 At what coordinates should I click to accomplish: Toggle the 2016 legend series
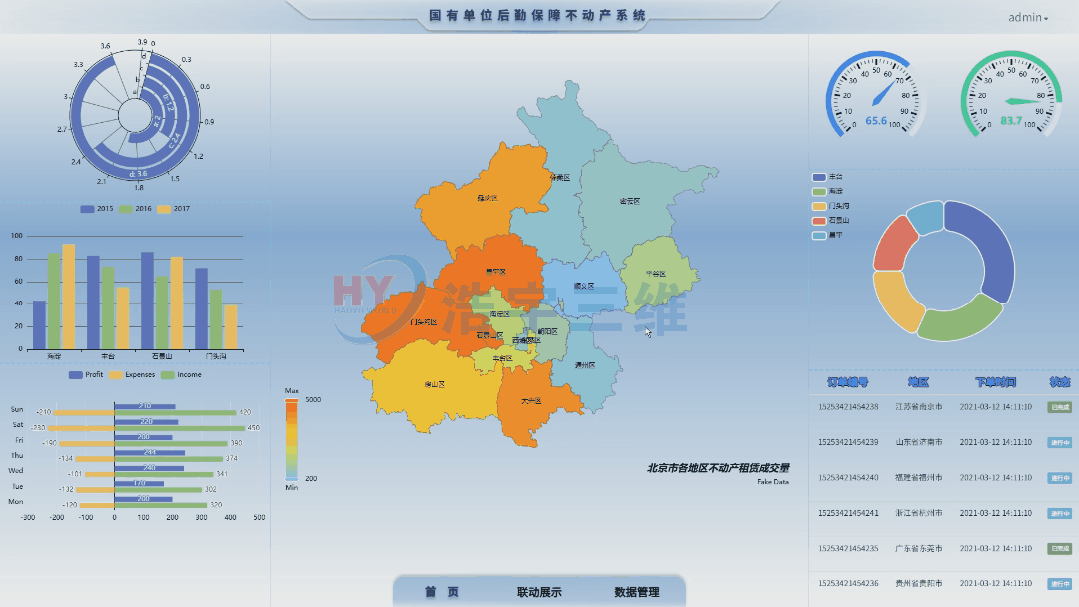pos(135,209)
